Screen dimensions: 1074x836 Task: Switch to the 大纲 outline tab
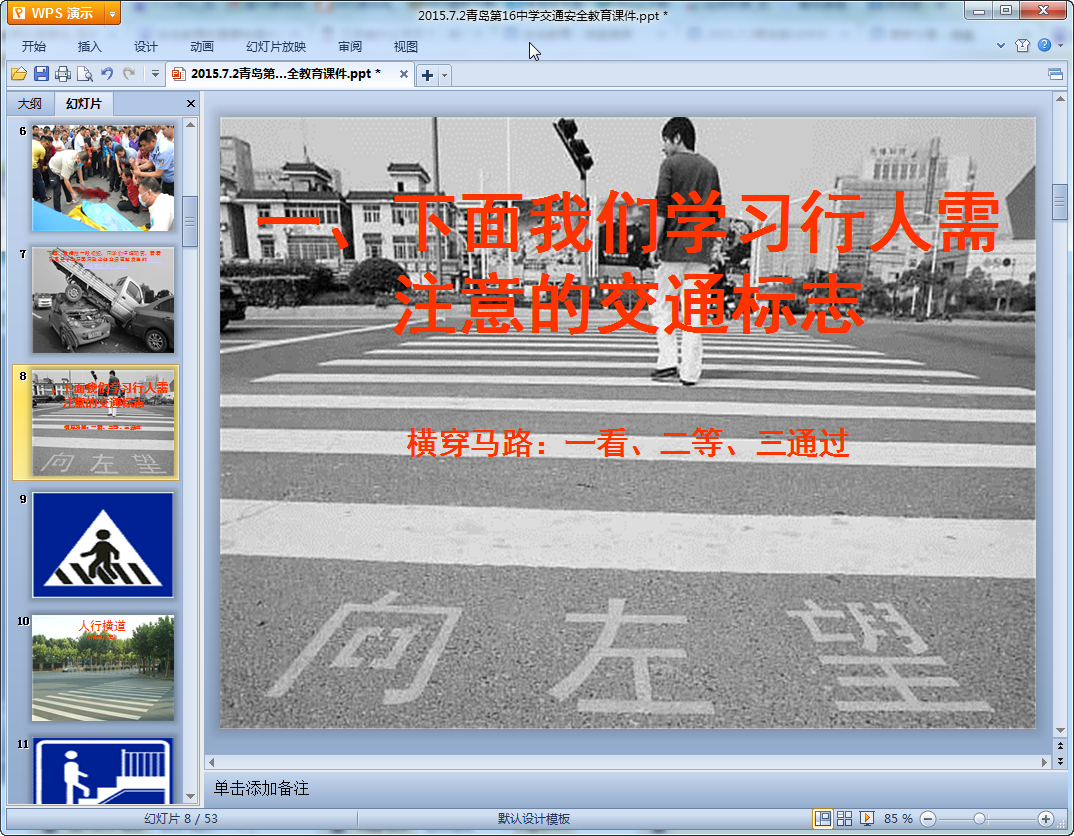pyautogui.click(x=30, y=104)
